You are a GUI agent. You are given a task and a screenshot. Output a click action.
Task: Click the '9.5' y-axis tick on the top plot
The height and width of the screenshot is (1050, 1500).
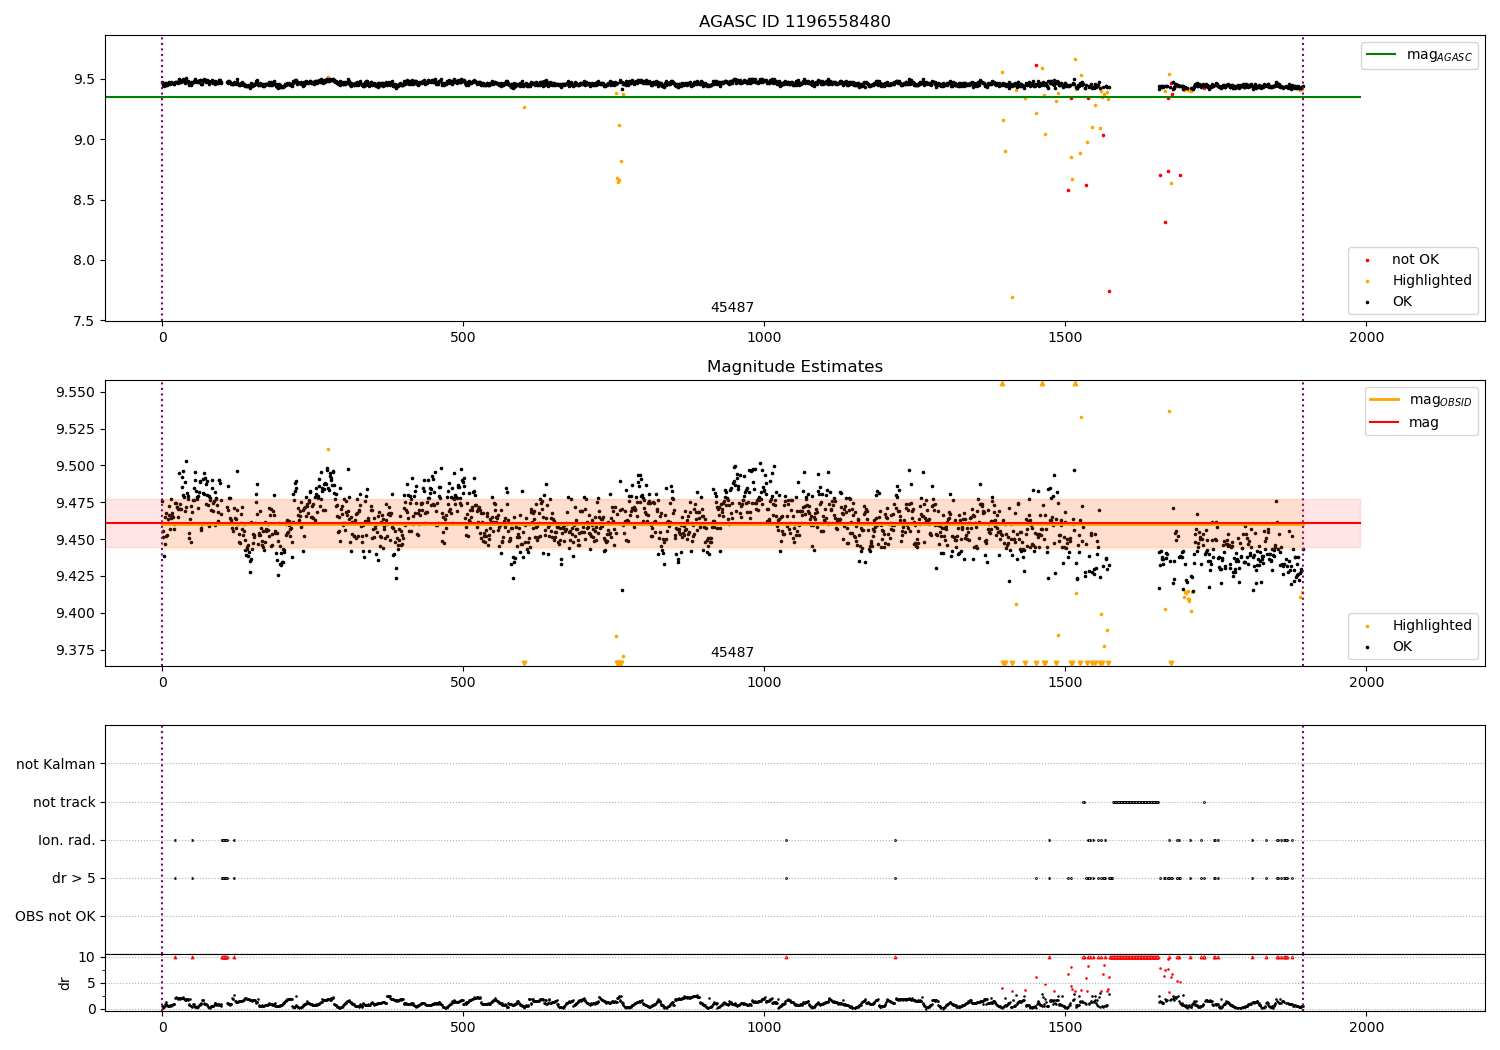(84, 79)
